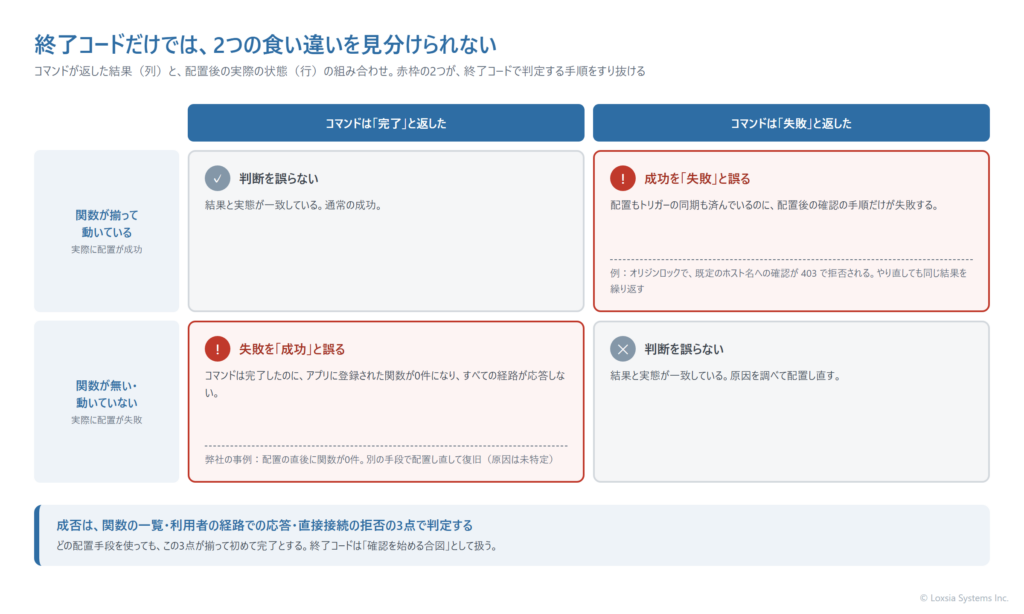Click the text beginning 配置もトリガーの同期も済んでいるのに
1024x614 pixels.
pyautogui.click(x=774, y=205)
